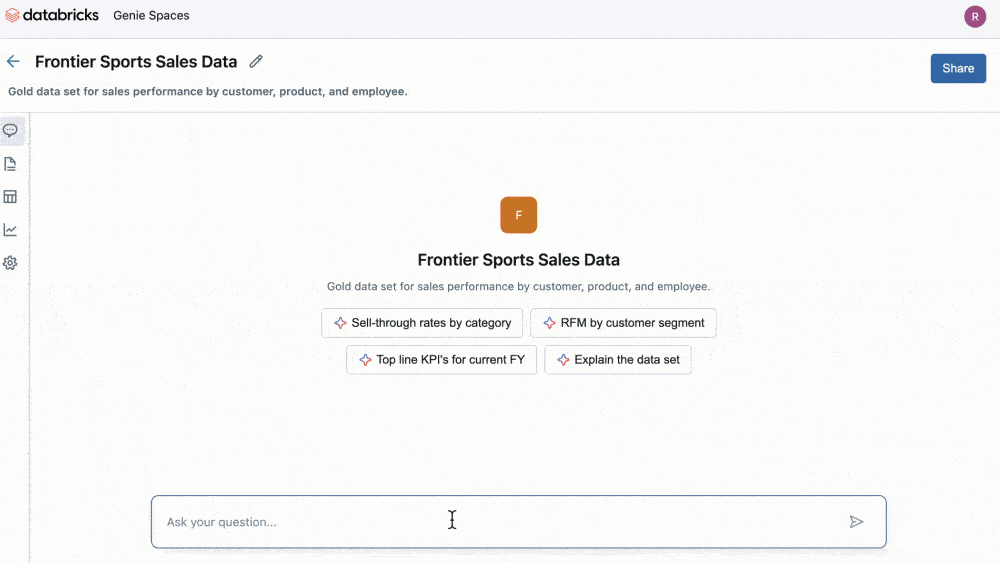Open the monitoring line chart sidebar icon
This screenshot has height=563, width=1000.
[x=11, y=230]
